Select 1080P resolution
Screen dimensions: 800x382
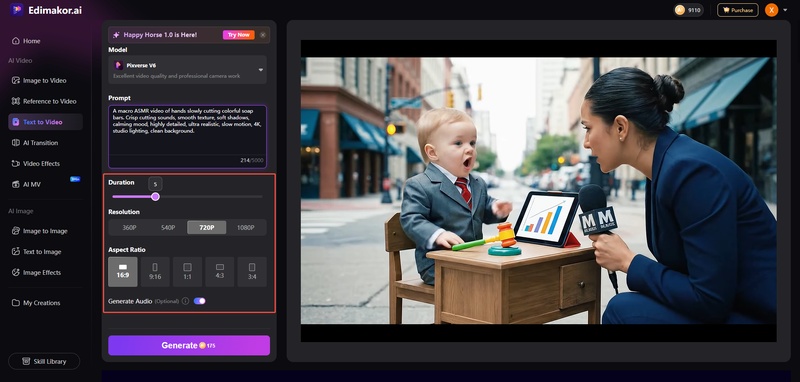245,228
